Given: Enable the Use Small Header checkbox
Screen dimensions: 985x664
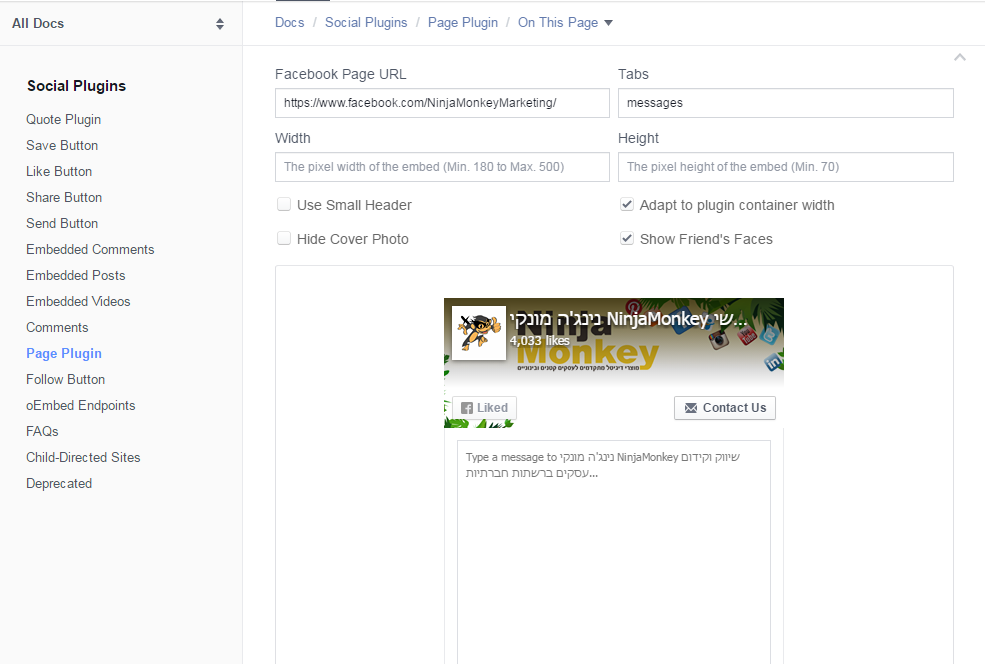Looking at the screenshot, I should pos(285,205).
